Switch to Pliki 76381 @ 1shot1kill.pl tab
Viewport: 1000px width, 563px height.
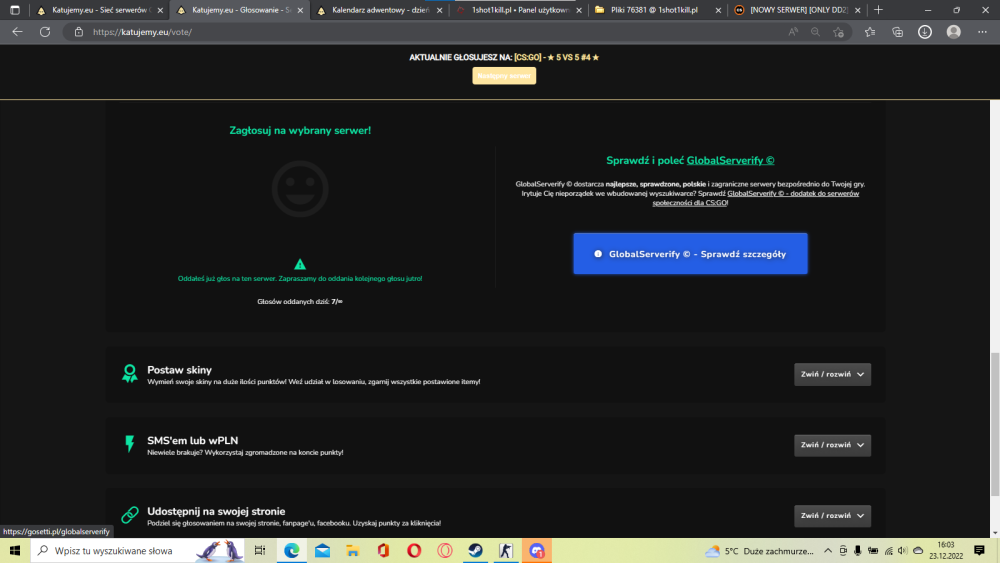click(x=658, y=10)
